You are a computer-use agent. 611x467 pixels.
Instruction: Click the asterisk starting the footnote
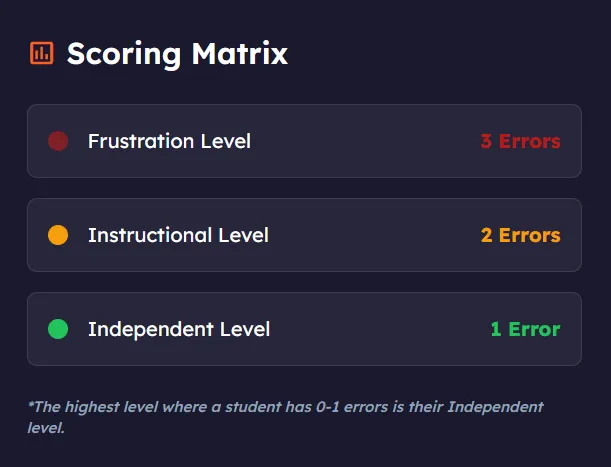pyautogui.click(x=30, y=404)
